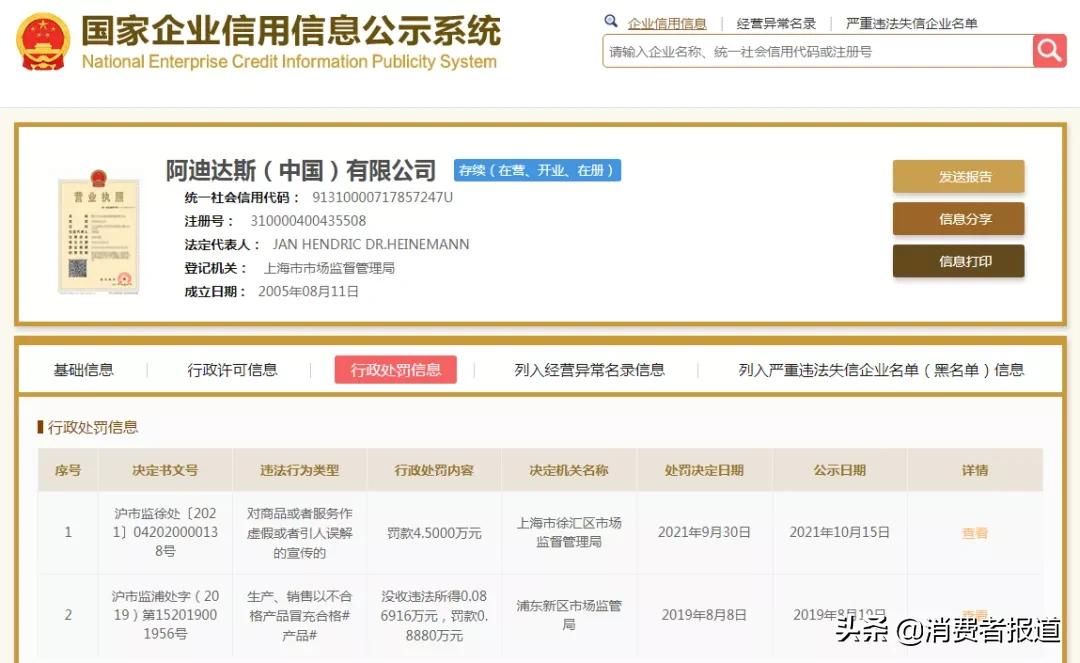Click the magnifying glass search icon

1049,50
